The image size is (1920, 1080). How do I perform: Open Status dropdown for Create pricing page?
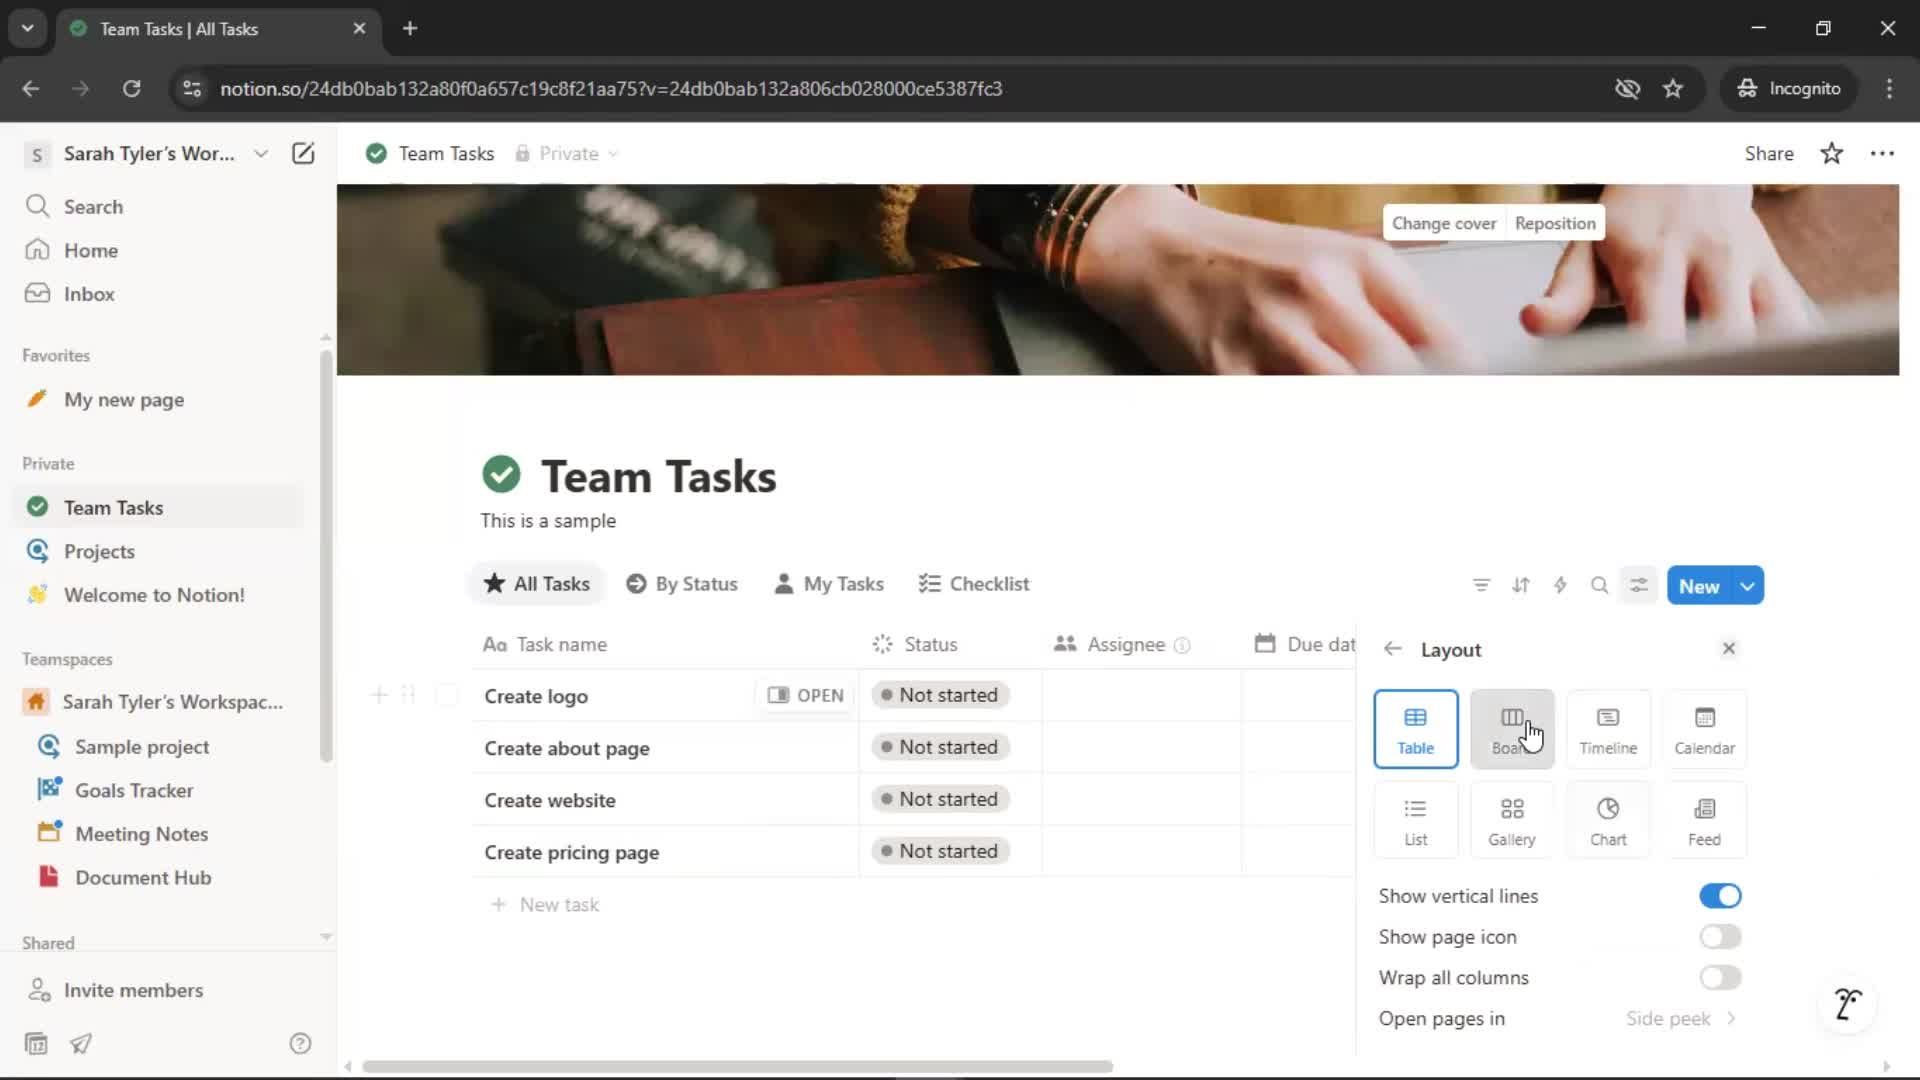click(x=940, y=851)
